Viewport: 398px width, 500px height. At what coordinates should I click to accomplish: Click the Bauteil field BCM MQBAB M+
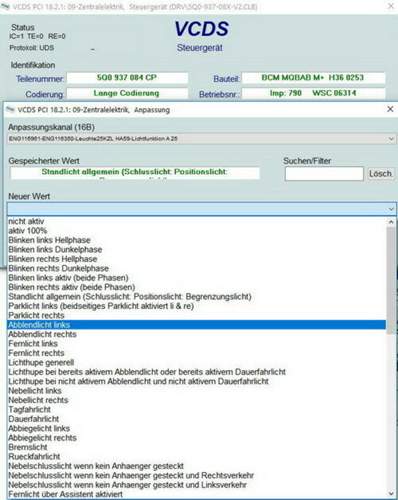pyautogui.click(x=313, y=78)
